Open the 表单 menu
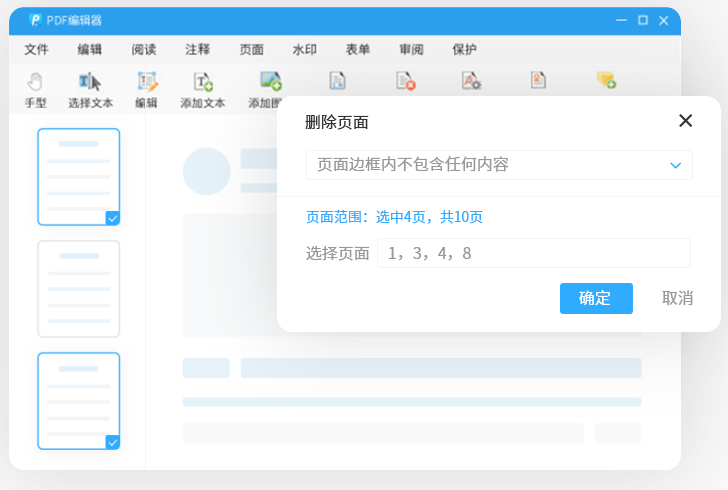 358,49
